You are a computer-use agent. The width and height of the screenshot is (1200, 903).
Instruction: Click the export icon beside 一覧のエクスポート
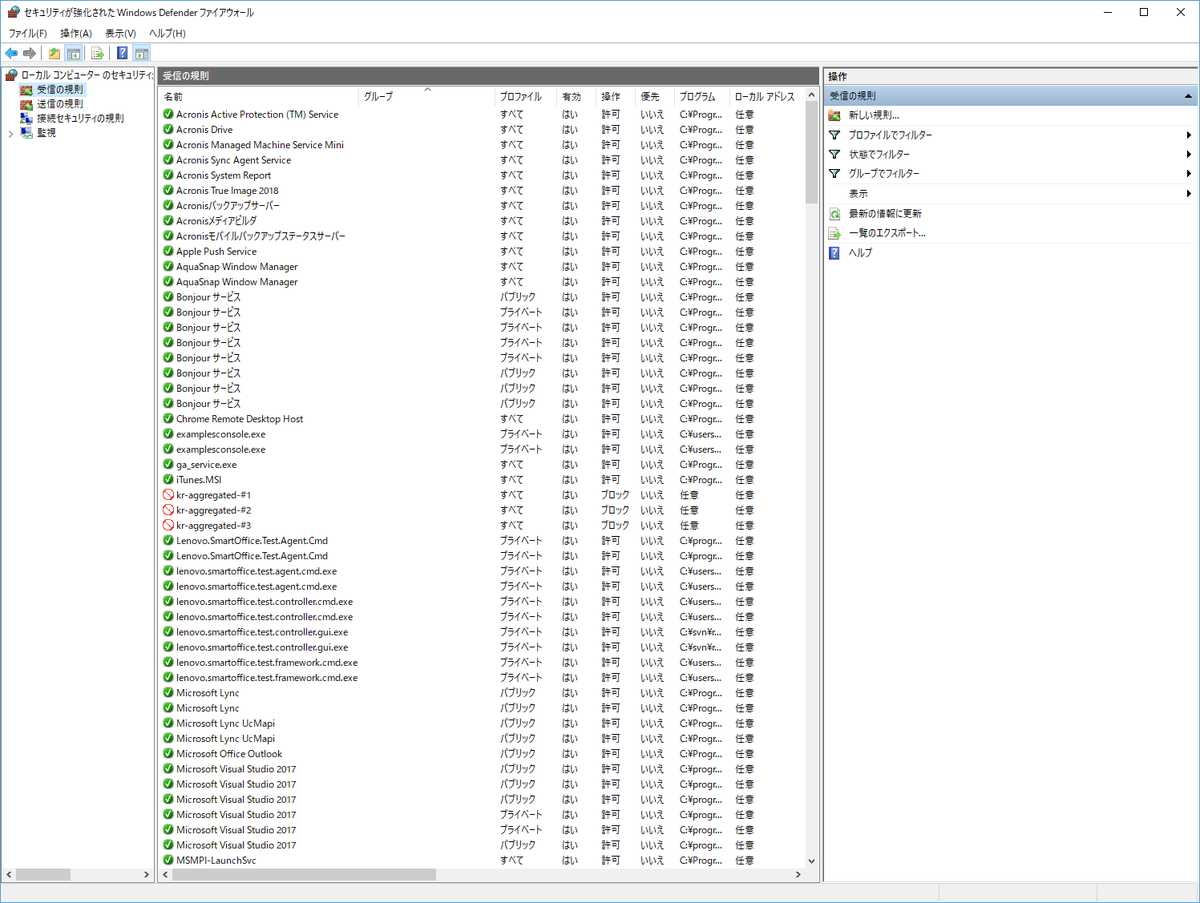(835, 233)
